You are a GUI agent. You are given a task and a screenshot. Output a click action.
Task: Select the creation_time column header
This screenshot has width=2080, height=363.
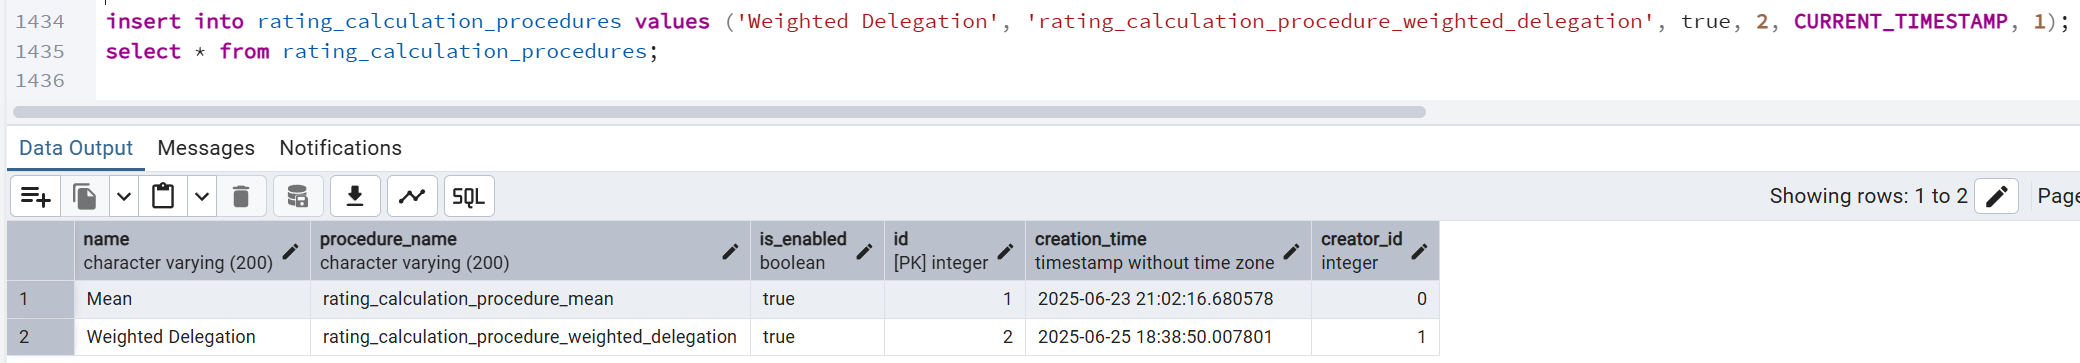(1168, 251)
